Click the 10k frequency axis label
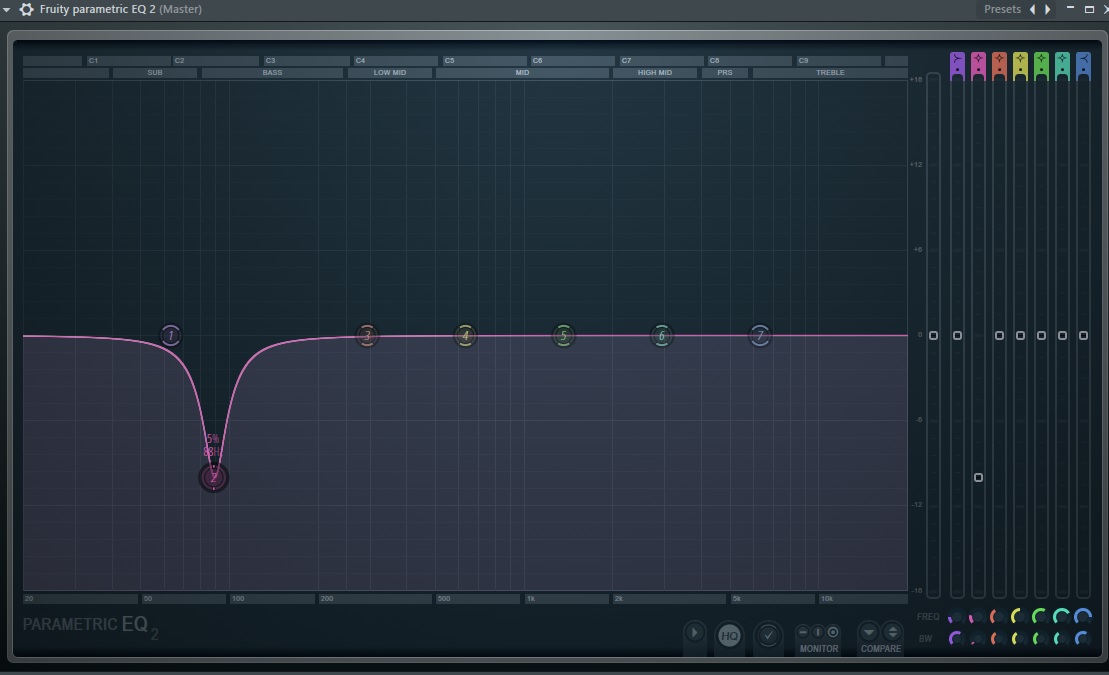Image resolution: width=1109 pixels, height=675 pixels. [x=826, y=599]
